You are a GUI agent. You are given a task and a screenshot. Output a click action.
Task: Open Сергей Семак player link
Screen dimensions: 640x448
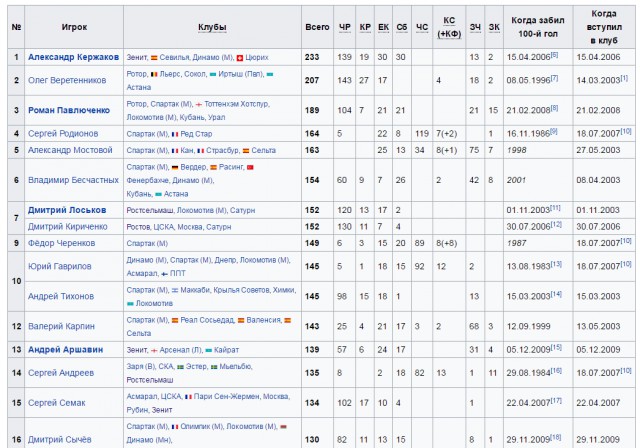coord(57,403)
